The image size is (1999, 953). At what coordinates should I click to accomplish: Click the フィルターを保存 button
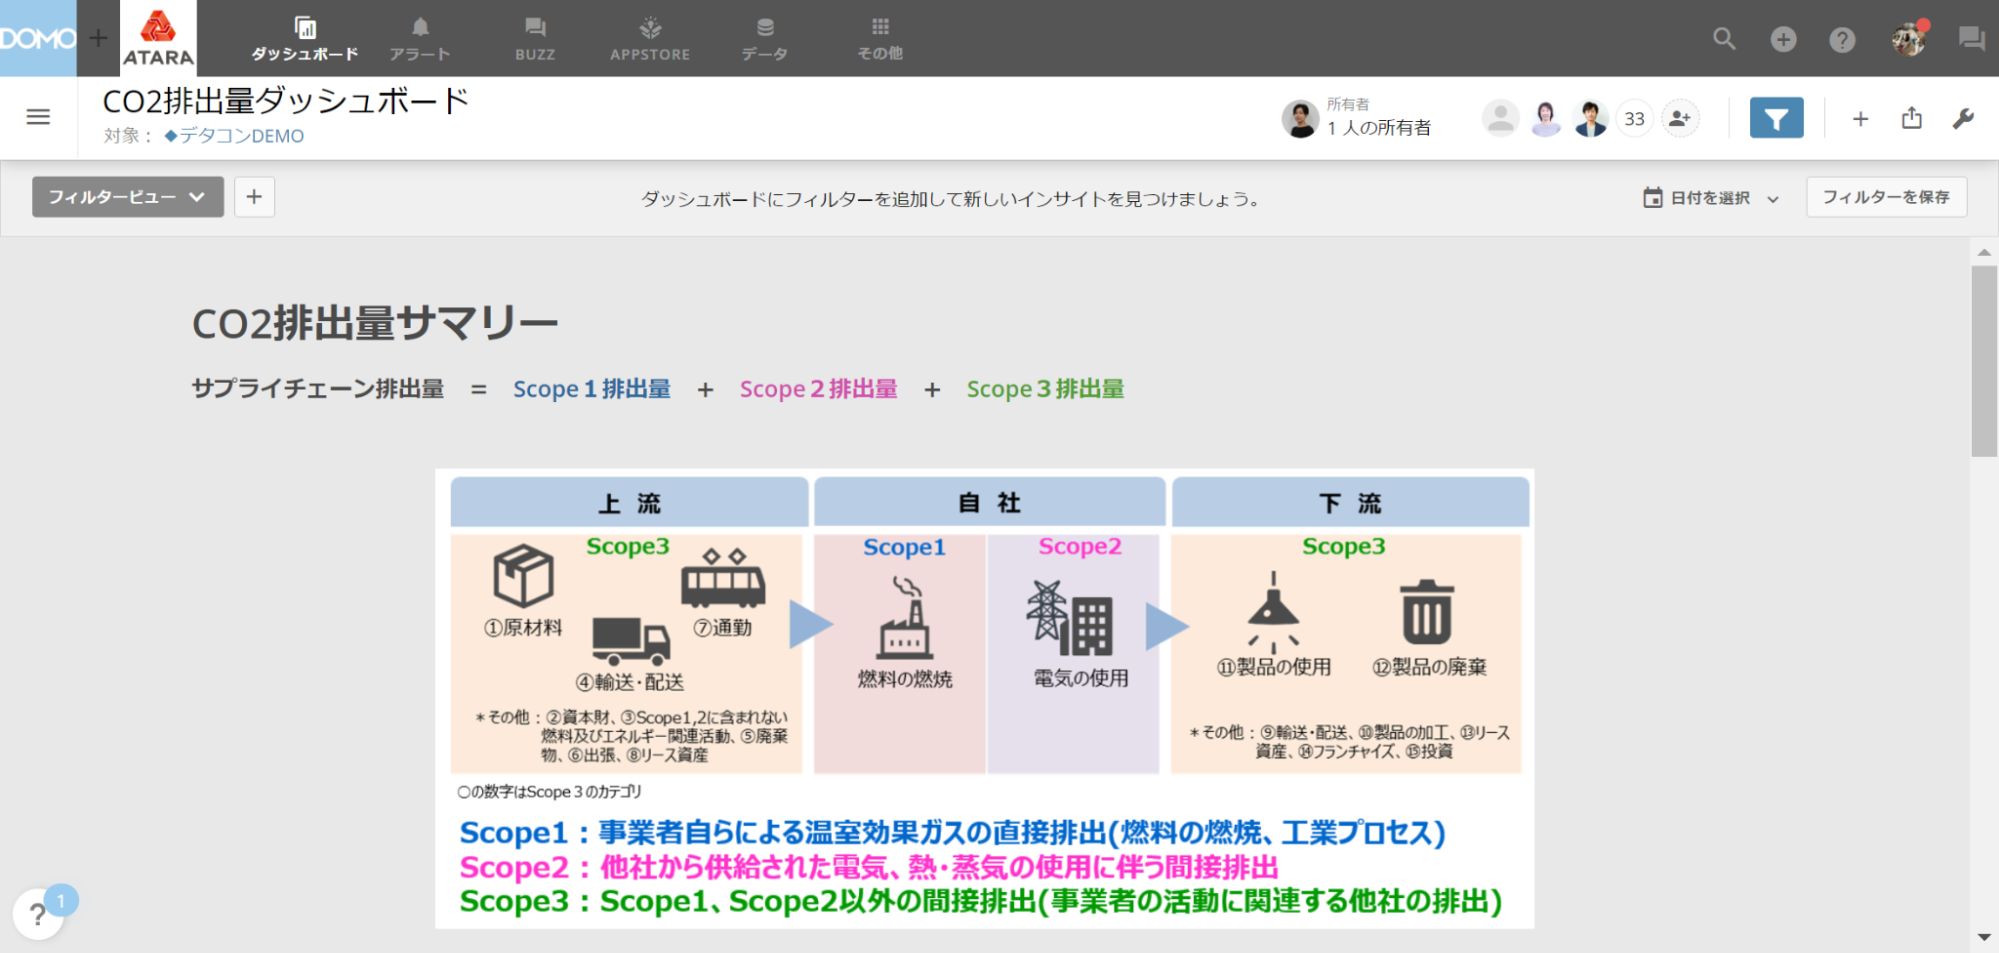point(1885,197)
